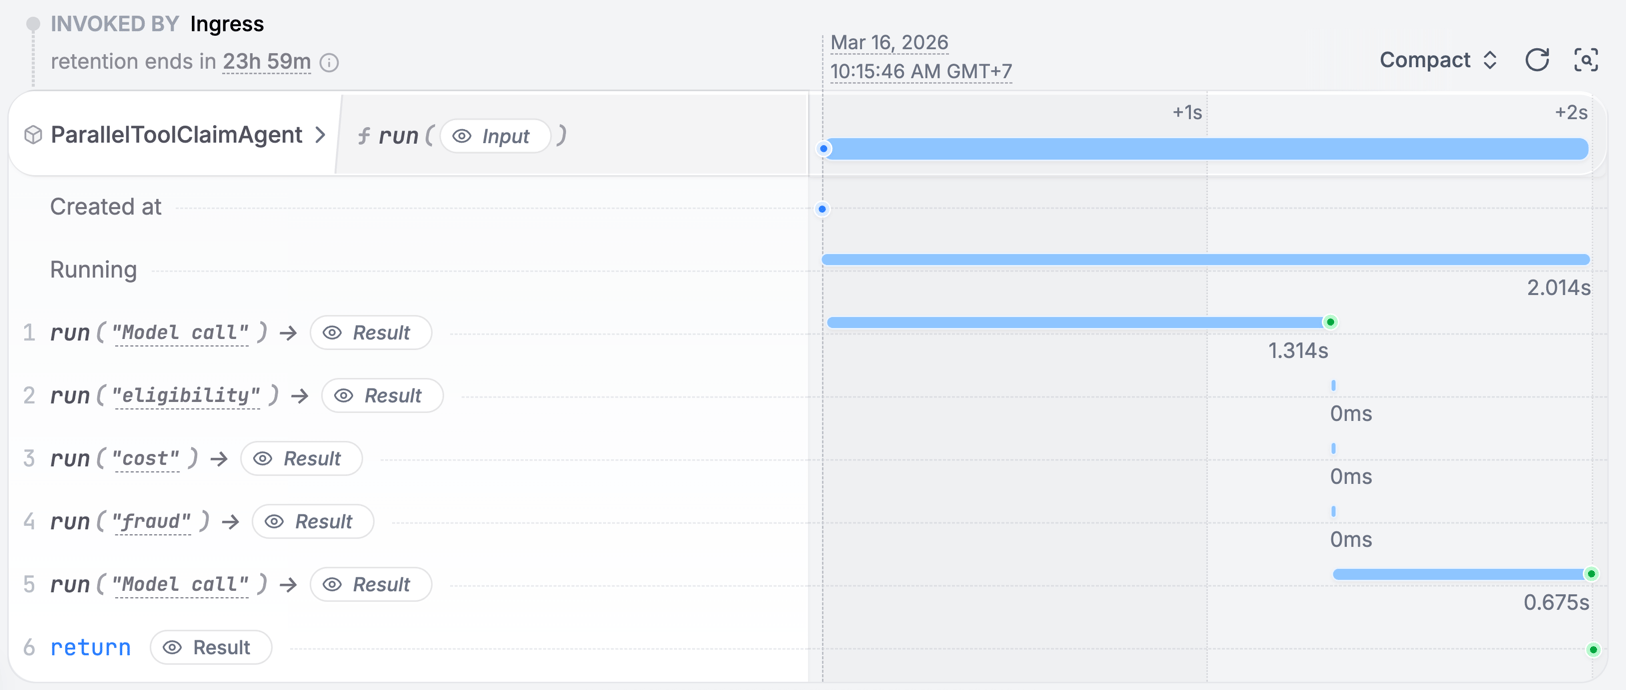
Task: View Result of fraud step
Action: pos(313,522)
